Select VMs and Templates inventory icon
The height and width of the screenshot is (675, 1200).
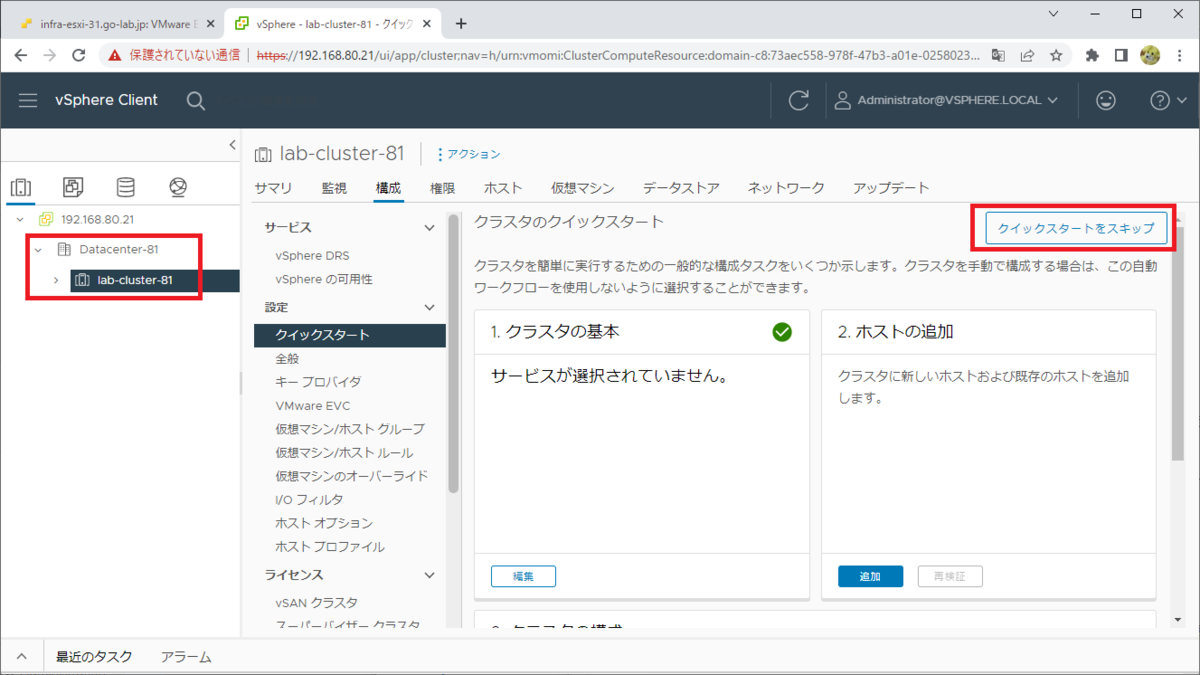73,187
